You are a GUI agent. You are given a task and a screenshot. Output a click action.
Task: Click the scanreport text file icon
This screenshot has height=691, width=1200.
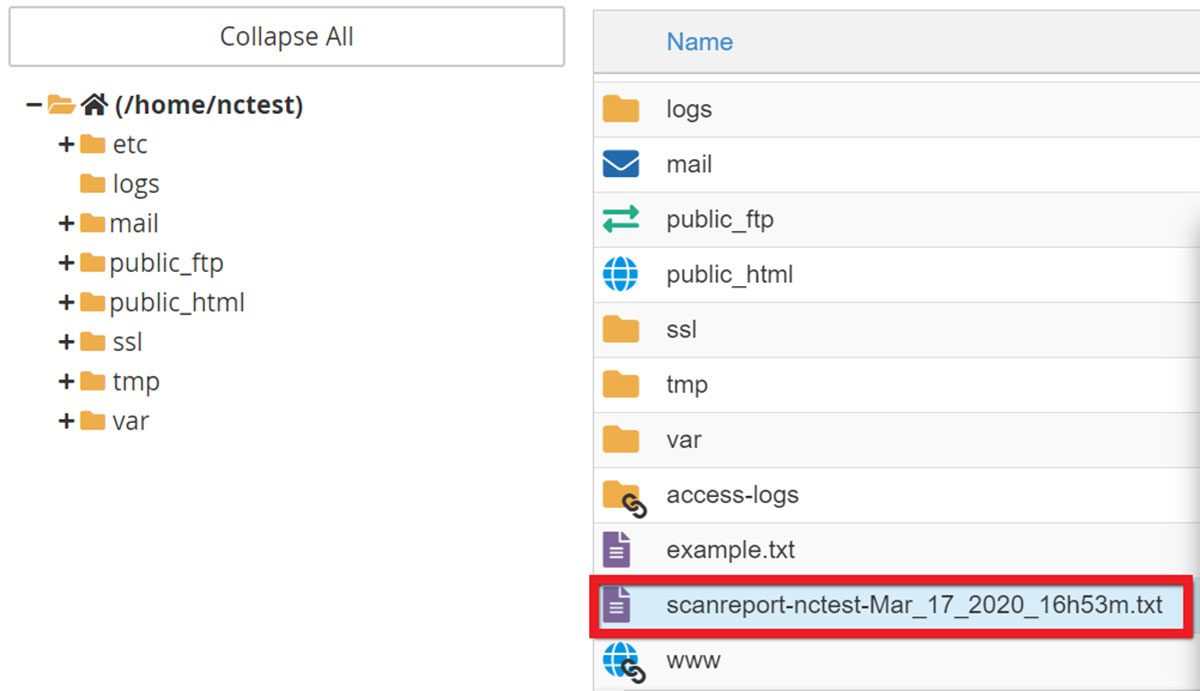tap(617, 605)
